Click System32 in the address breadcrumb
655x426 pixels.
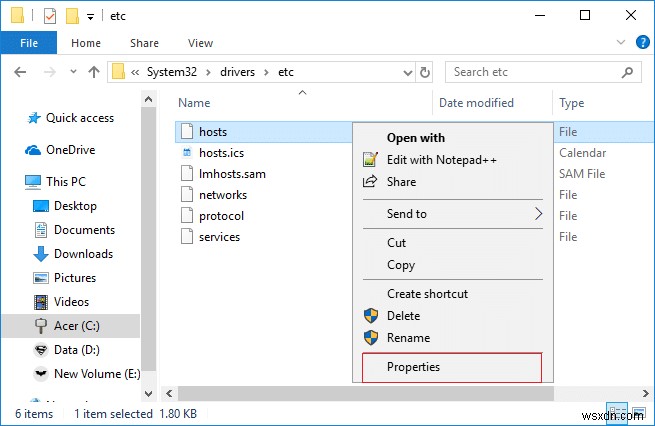click(x=172, y=72)
